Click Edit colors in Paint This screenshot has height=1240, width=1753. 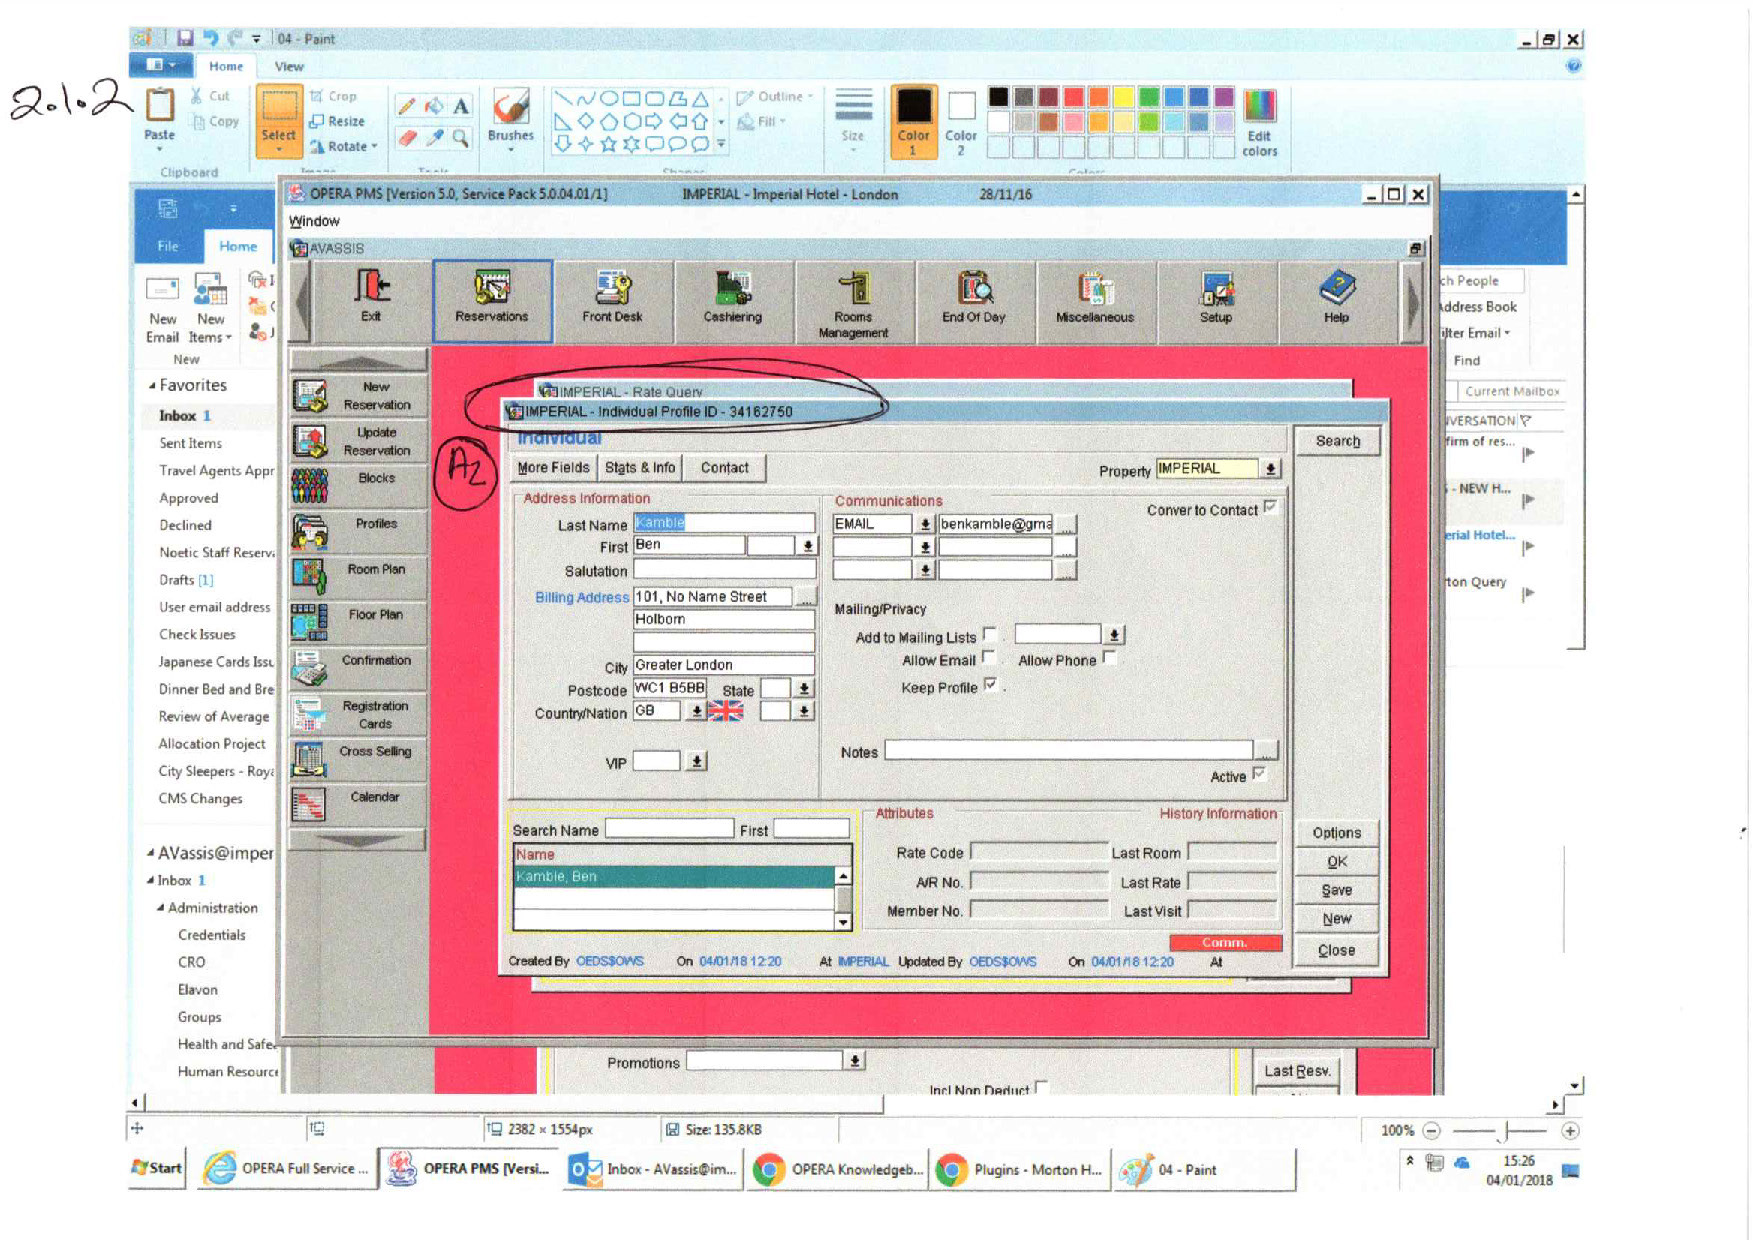click(1259, 122)
